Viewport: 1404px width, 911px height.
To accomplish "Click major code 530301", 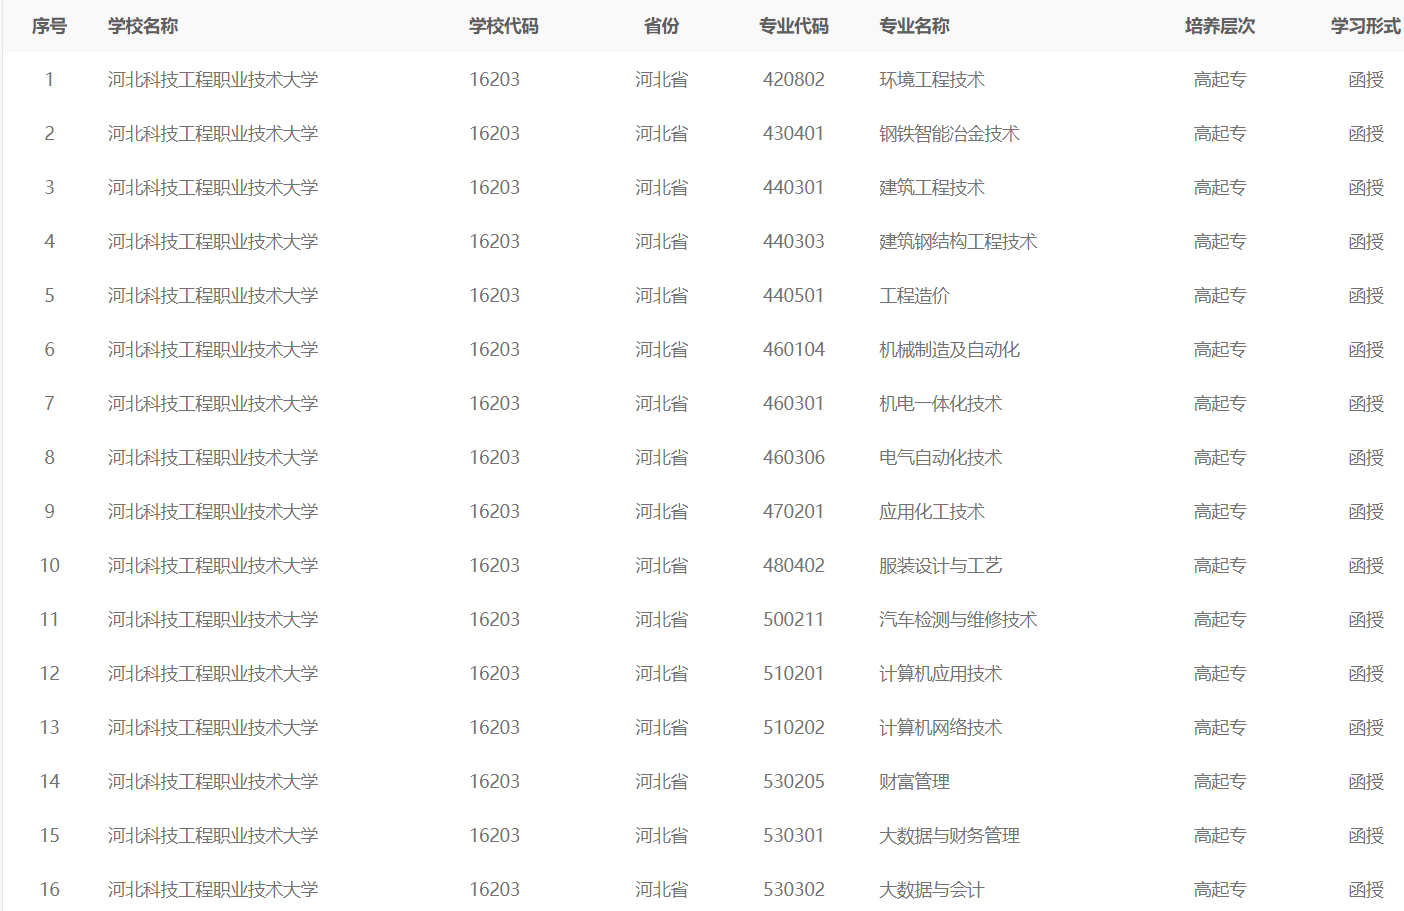I will pos(794,836).
